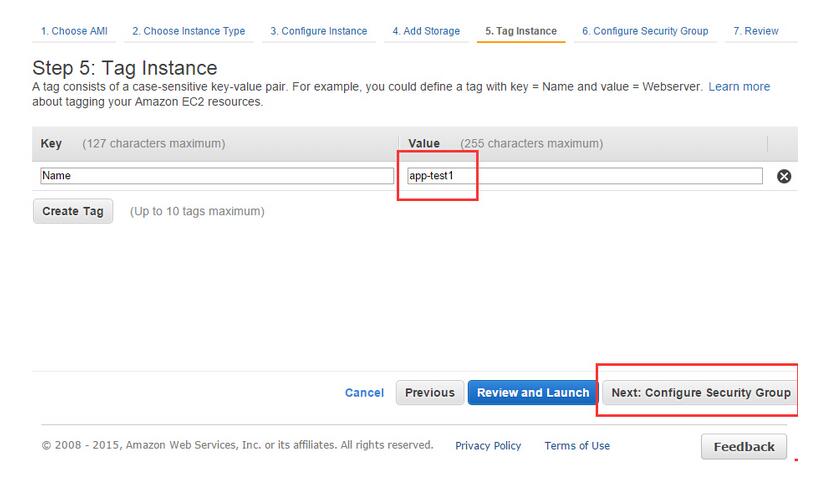Viewport: 830px width, 483px height.
Task: Open Choose Instance Type step tab
Action: [x=188, y=31]
